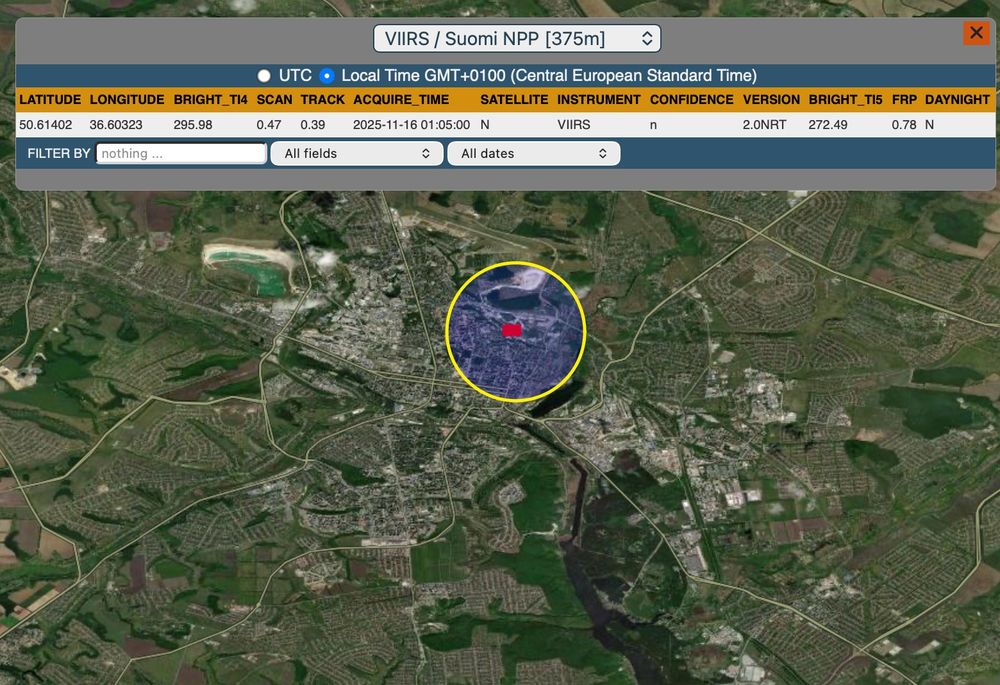1000x685 pixels.
Task: Click acquire time 2025-11-16 01:05:00
Action: tap(411, 125)
